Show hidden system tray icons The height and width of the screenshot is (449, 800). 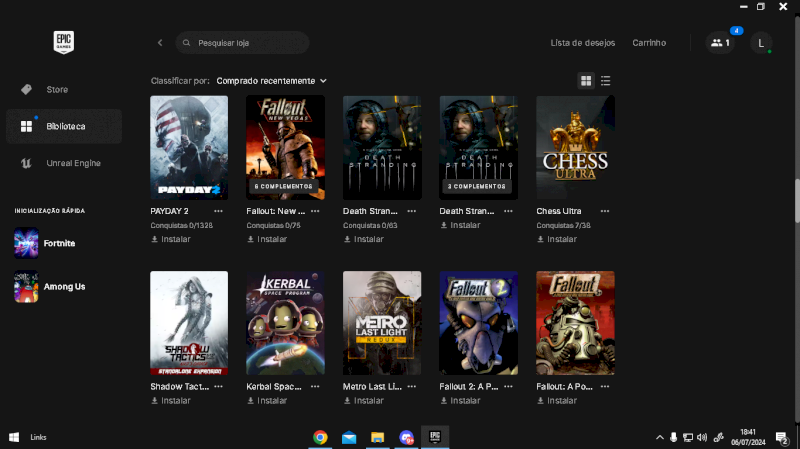660,437
